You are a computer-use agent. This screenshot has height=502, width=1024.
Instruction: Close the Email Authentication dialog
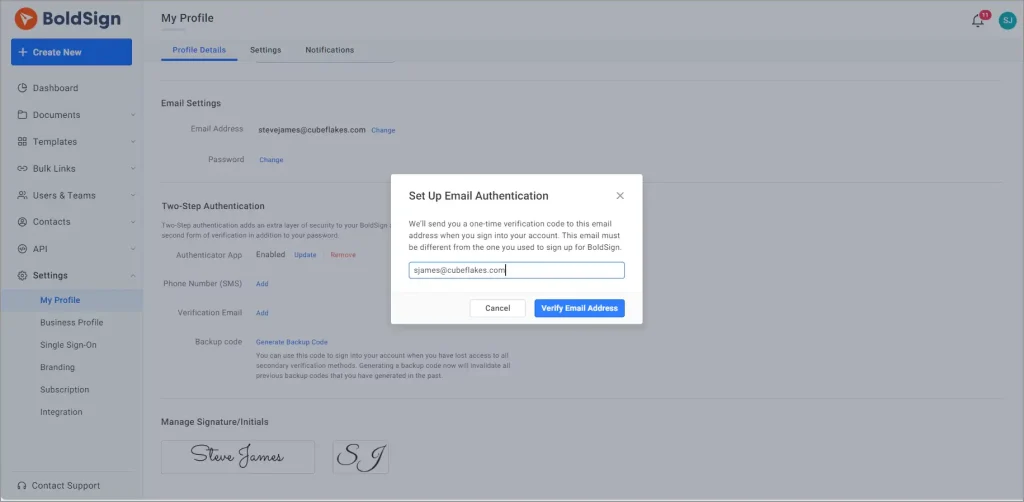(x=620, y=196)
